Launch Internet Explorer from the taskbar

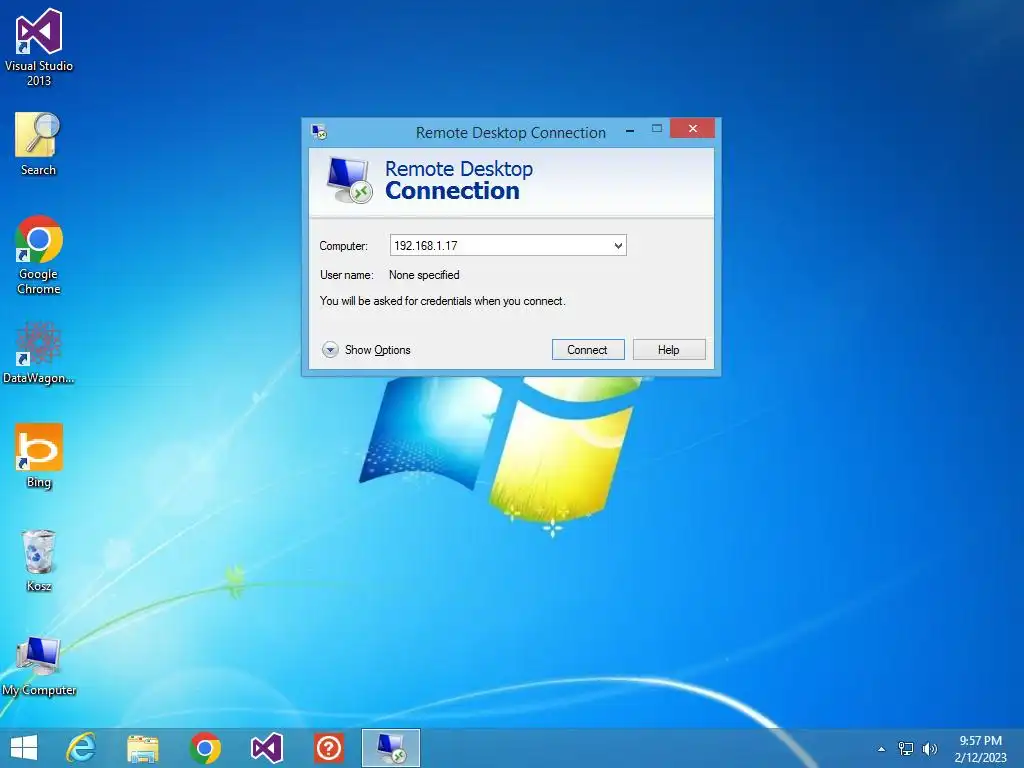pyautogui.click(x=82, y=748)
